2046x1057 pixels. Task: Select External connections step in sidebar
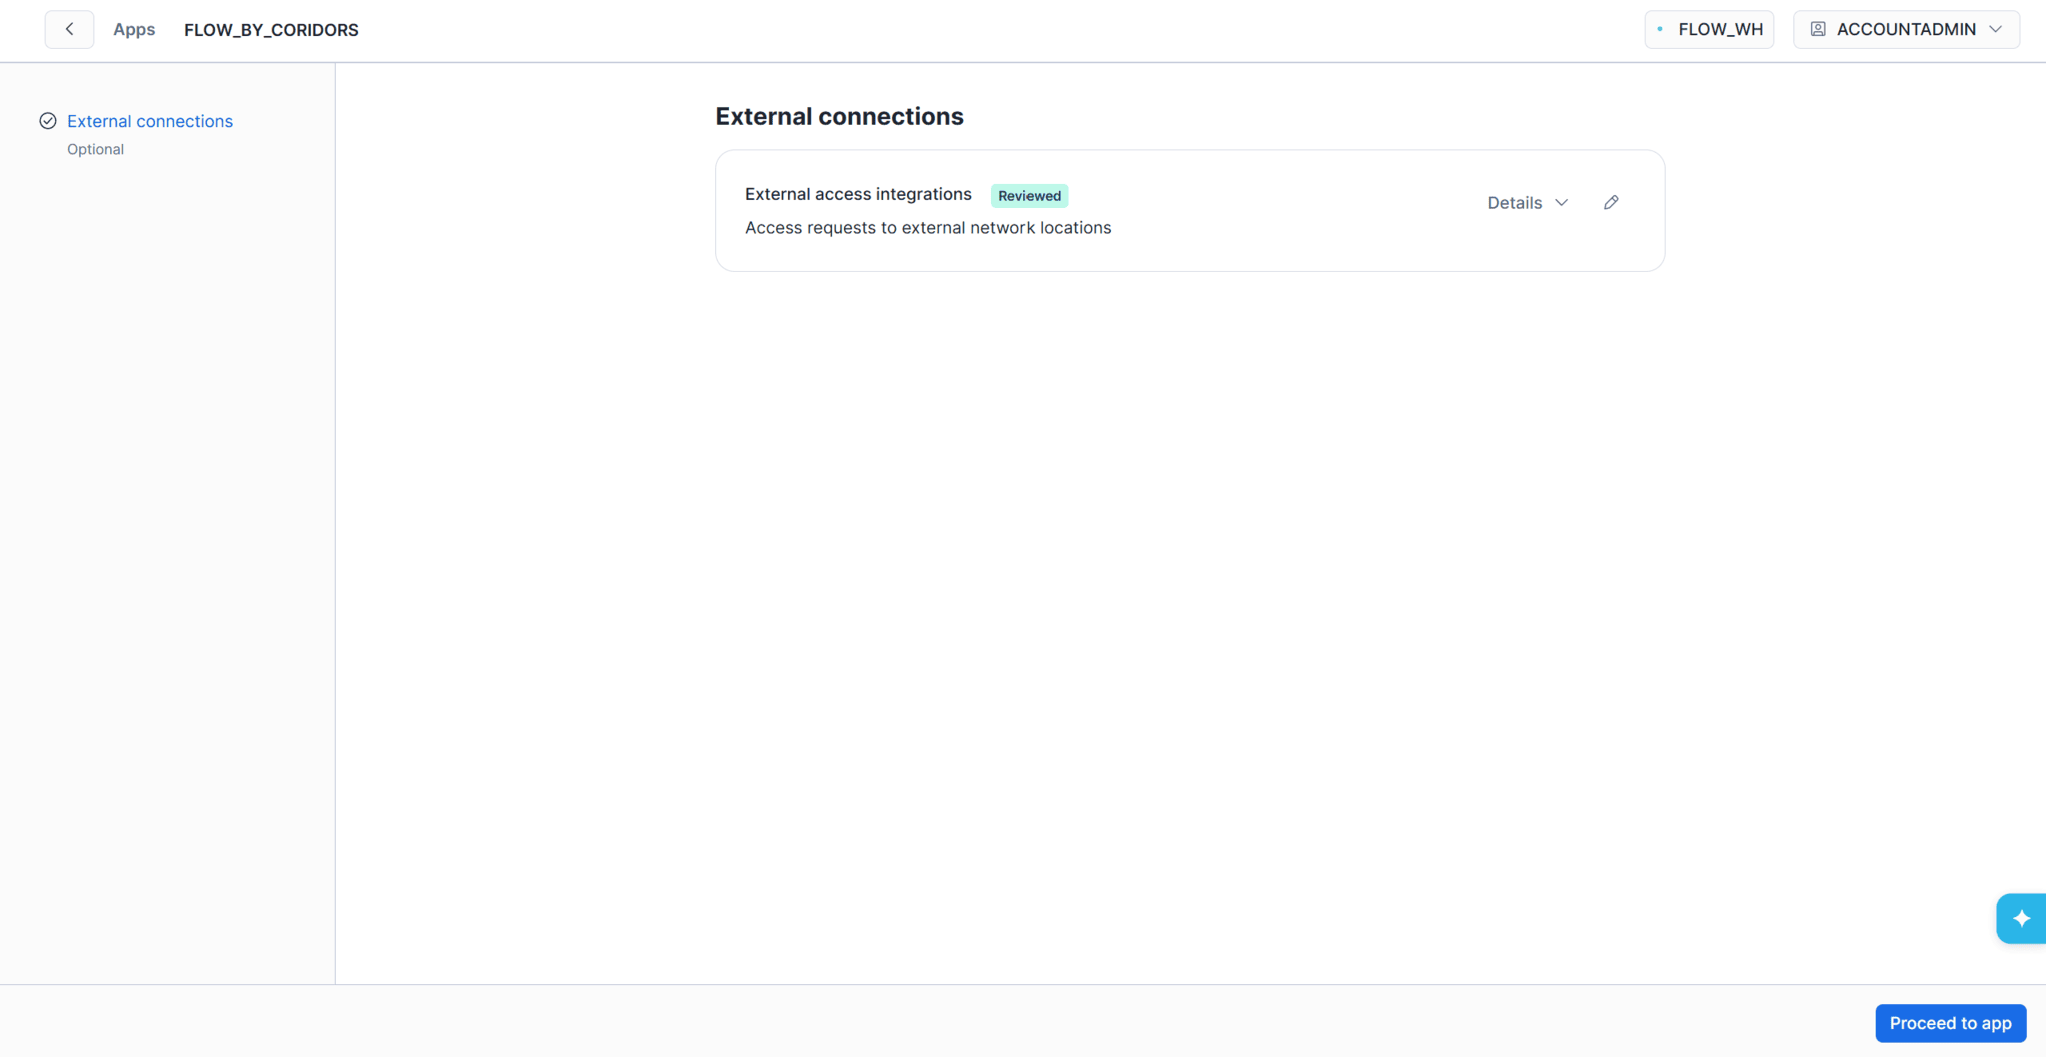coord(150,121)
